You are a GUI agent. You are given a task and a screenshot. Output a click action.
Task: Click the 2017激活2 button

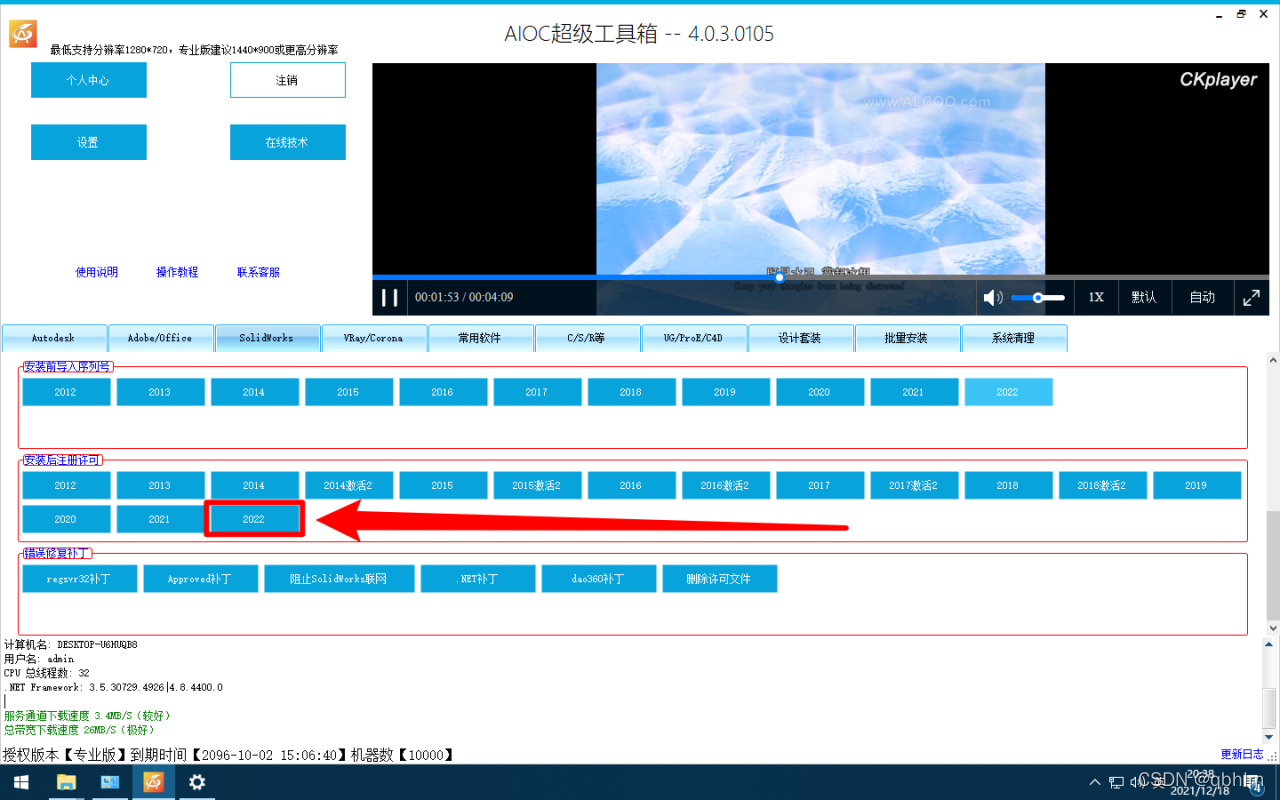click(913, 485)
